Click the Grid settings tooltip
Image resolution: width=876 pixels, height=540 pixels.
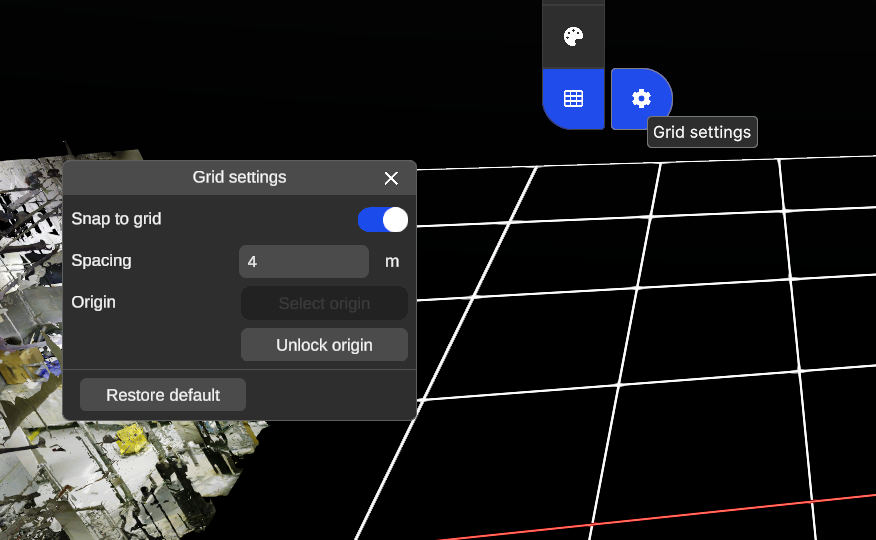[702, 132]
